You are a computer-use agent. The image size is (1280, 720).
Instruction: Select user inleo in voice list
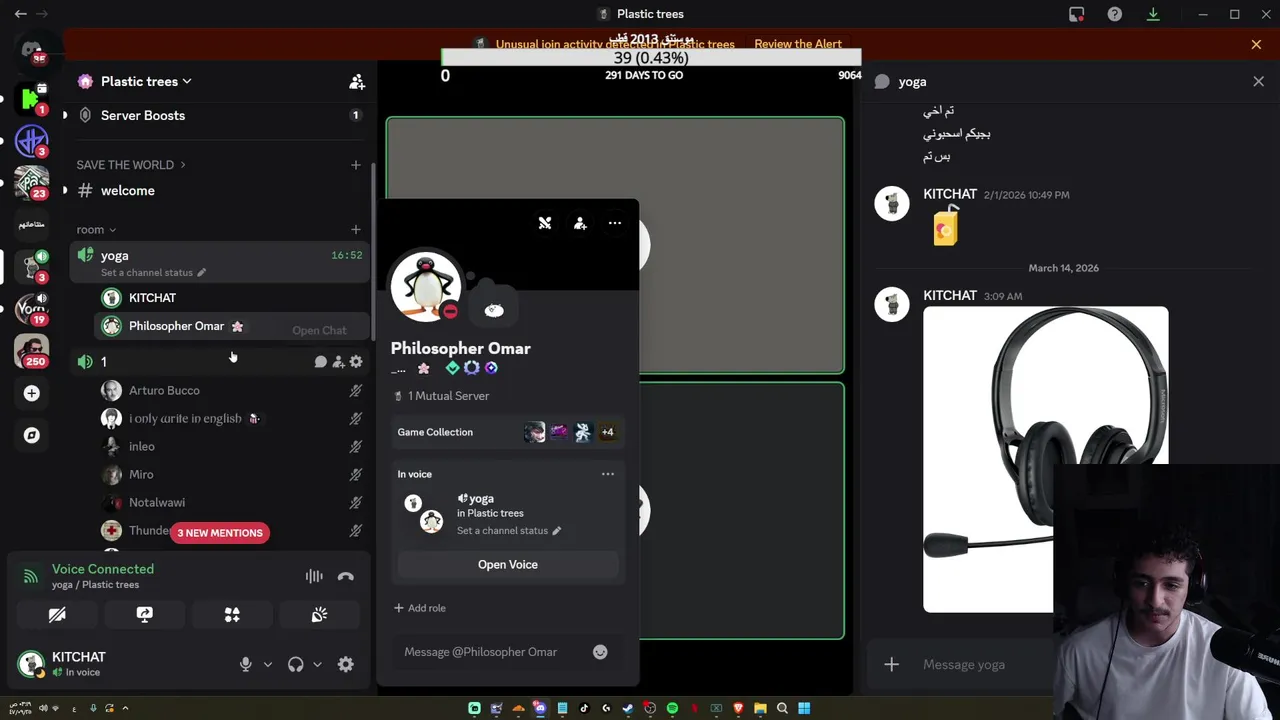(232, 446)
